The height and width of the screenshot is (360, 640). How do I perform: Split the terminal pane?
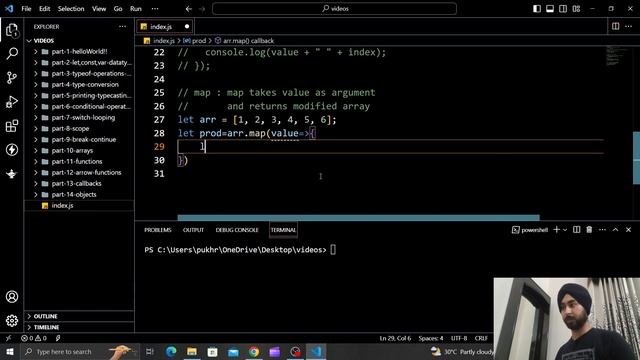576,230
